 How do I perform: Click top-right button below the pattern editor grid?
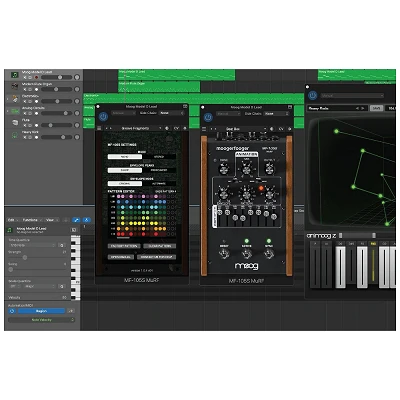pos(160,246)
